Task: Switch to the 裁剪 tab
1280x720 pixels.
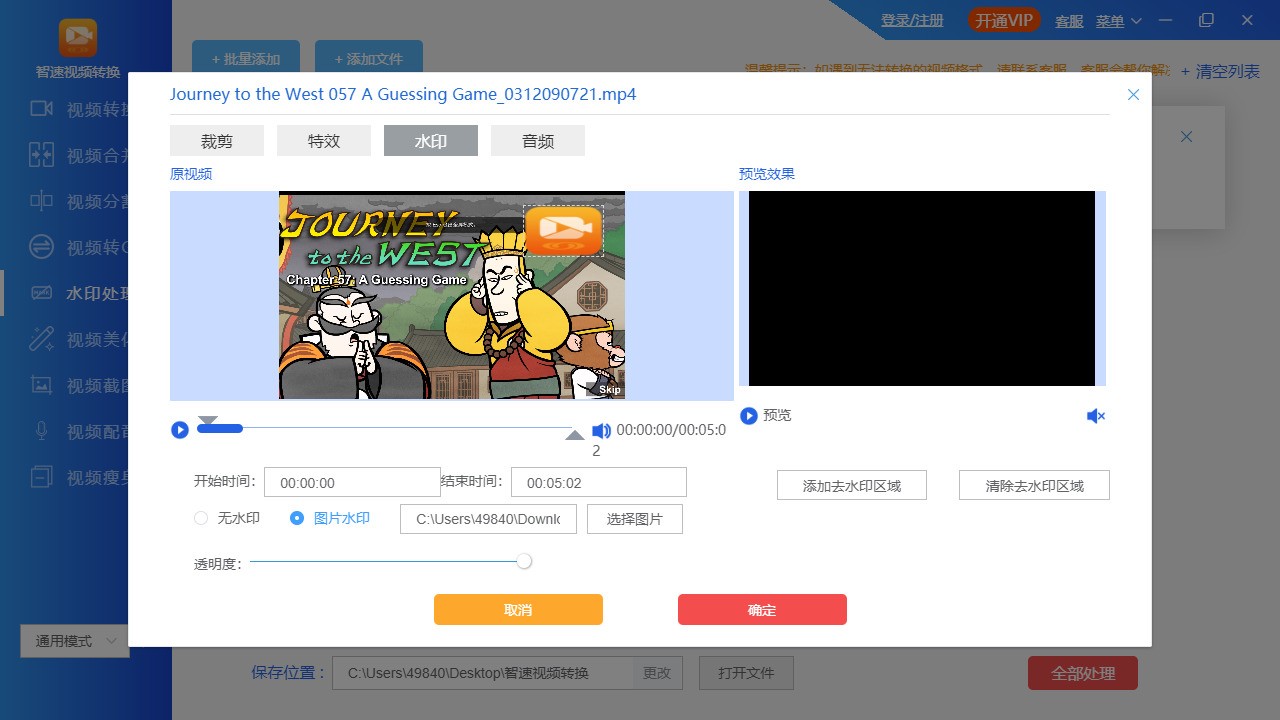Action: (x=217, y=141)
